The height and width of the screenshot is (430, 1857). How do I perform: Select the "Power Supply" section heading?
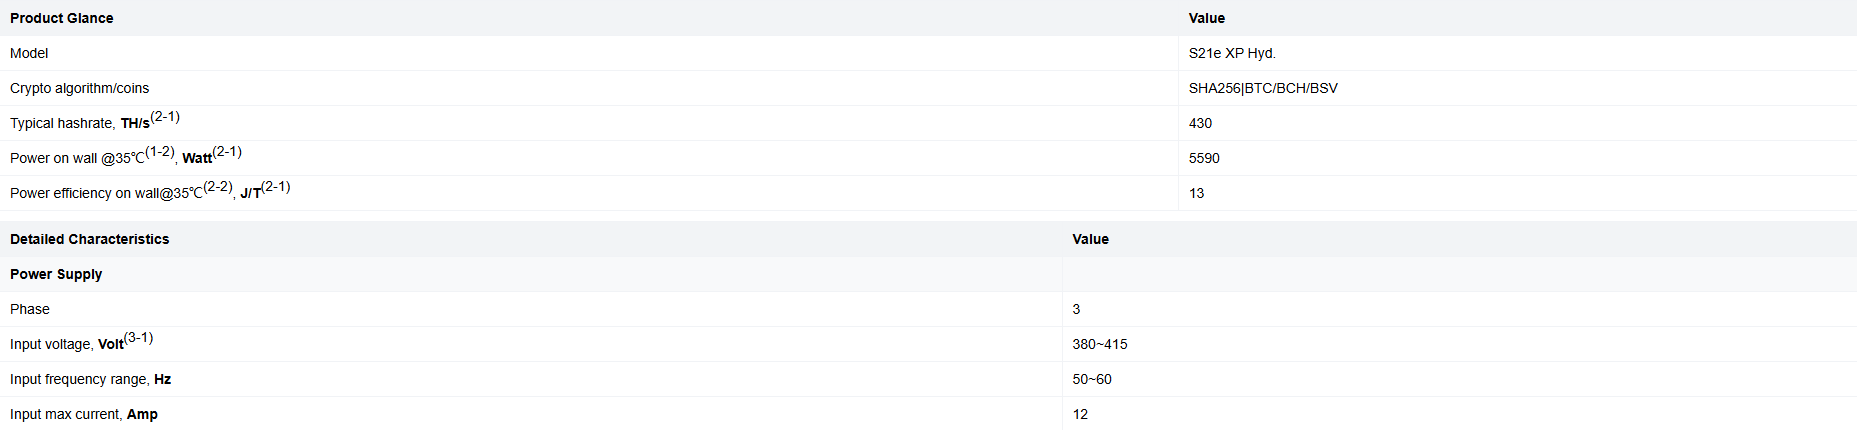[x=56, y=274]
